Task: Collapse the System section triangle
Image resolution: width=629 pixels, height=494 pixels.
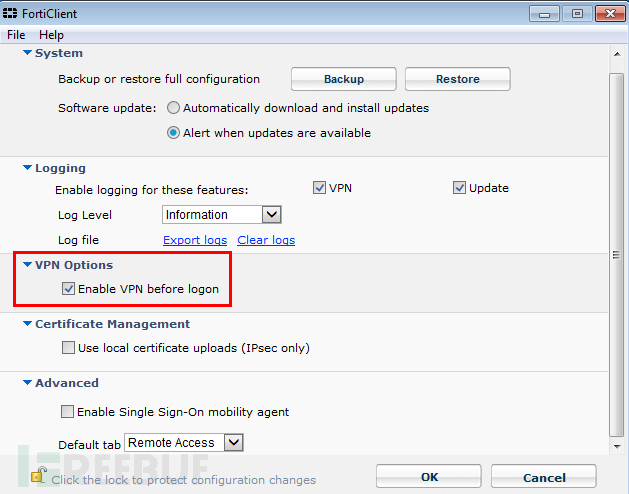Action: click(27, 53)
